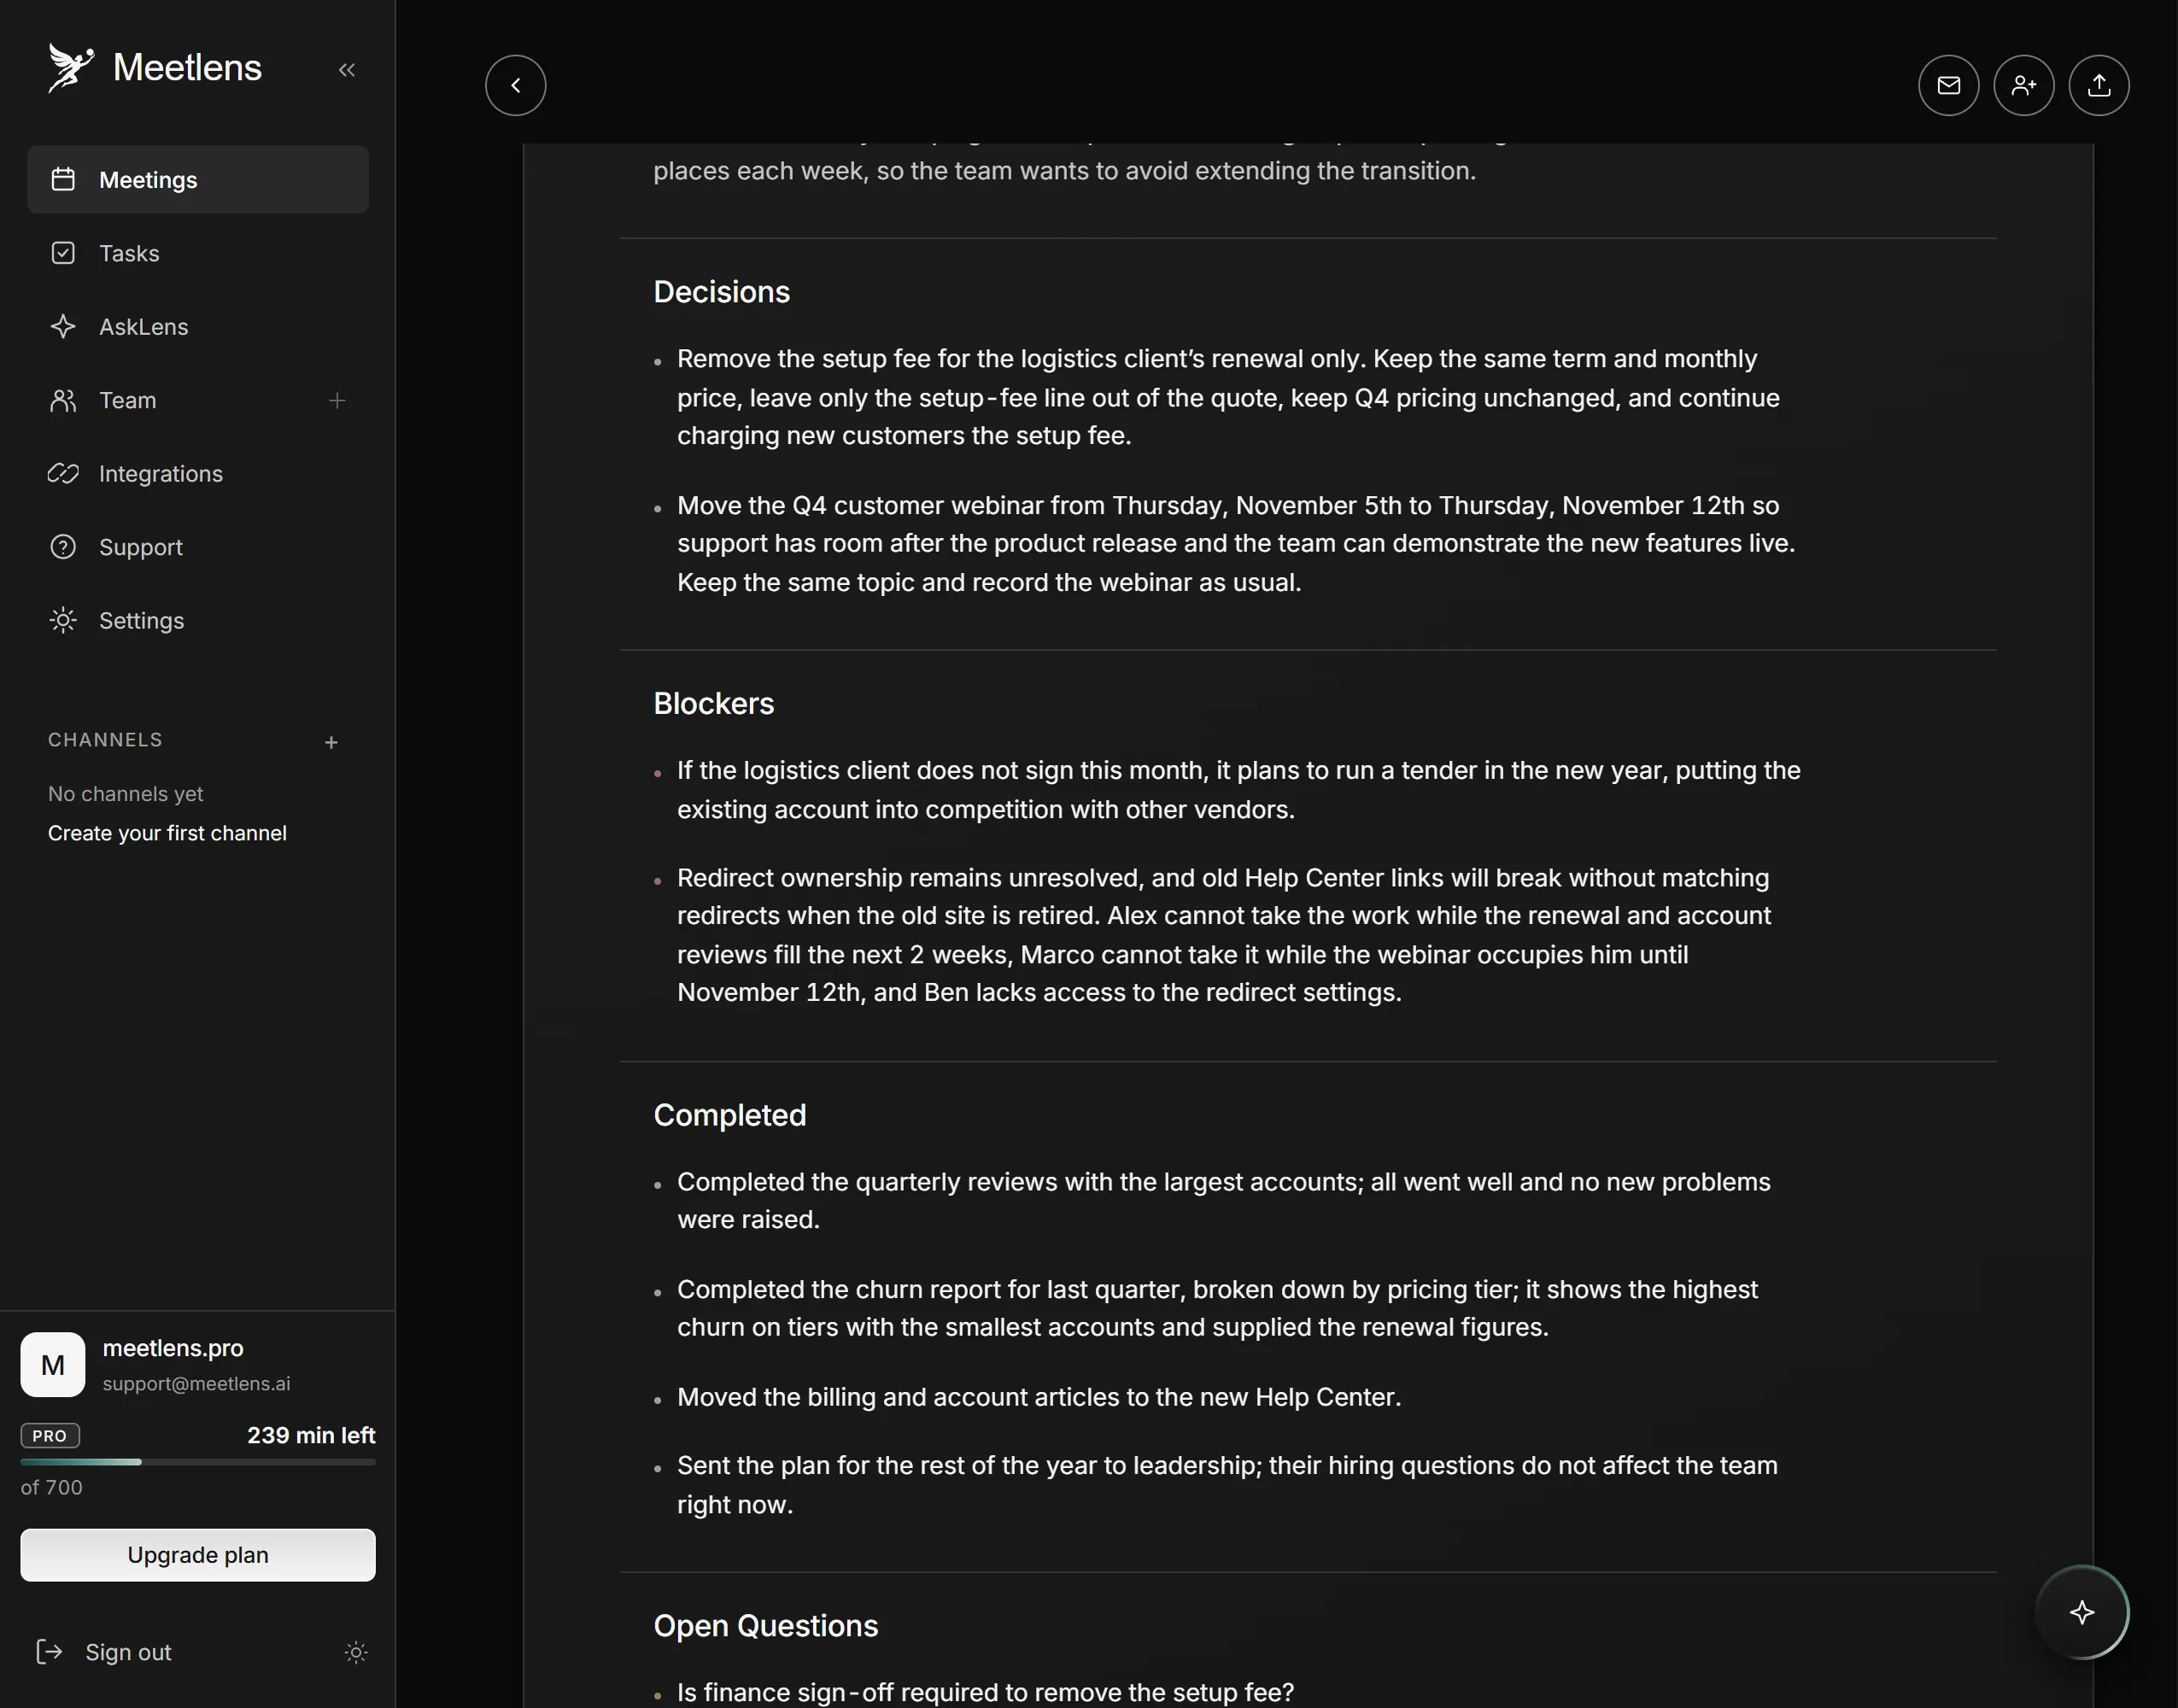Image resolution: width=2178 pixels, height=1708 pixels.
Task: Email the meeting summary via envelope icon
Action: (1948, 85)
